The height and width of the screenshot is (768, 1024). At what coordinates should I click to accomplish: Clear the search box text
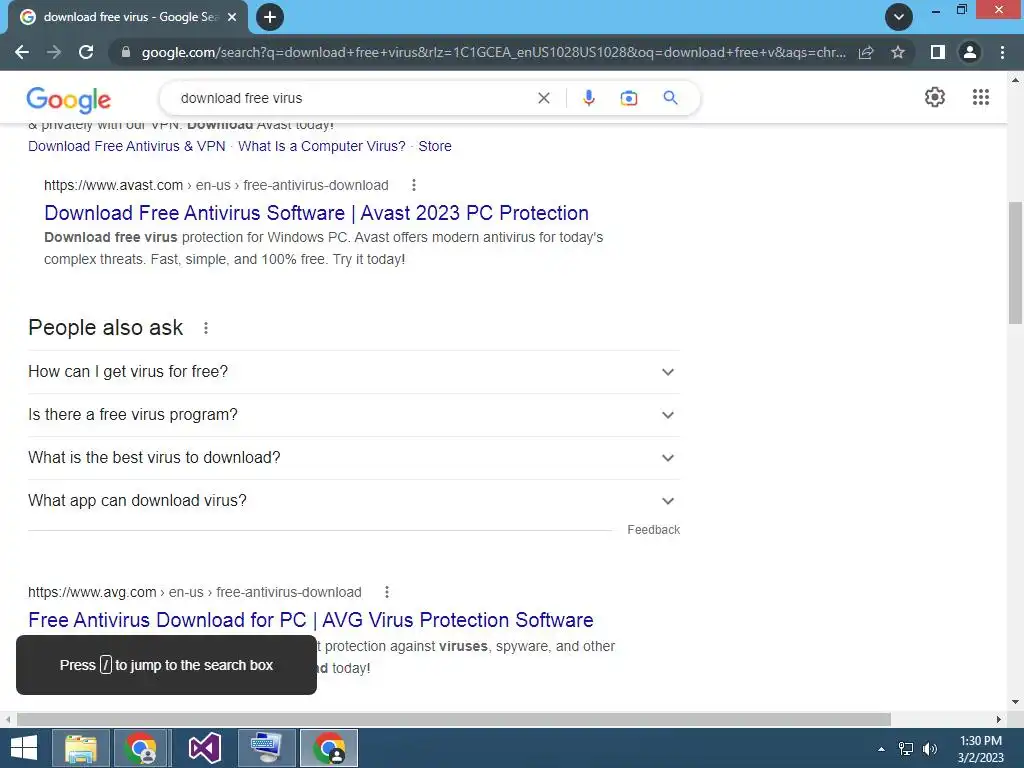543,98
